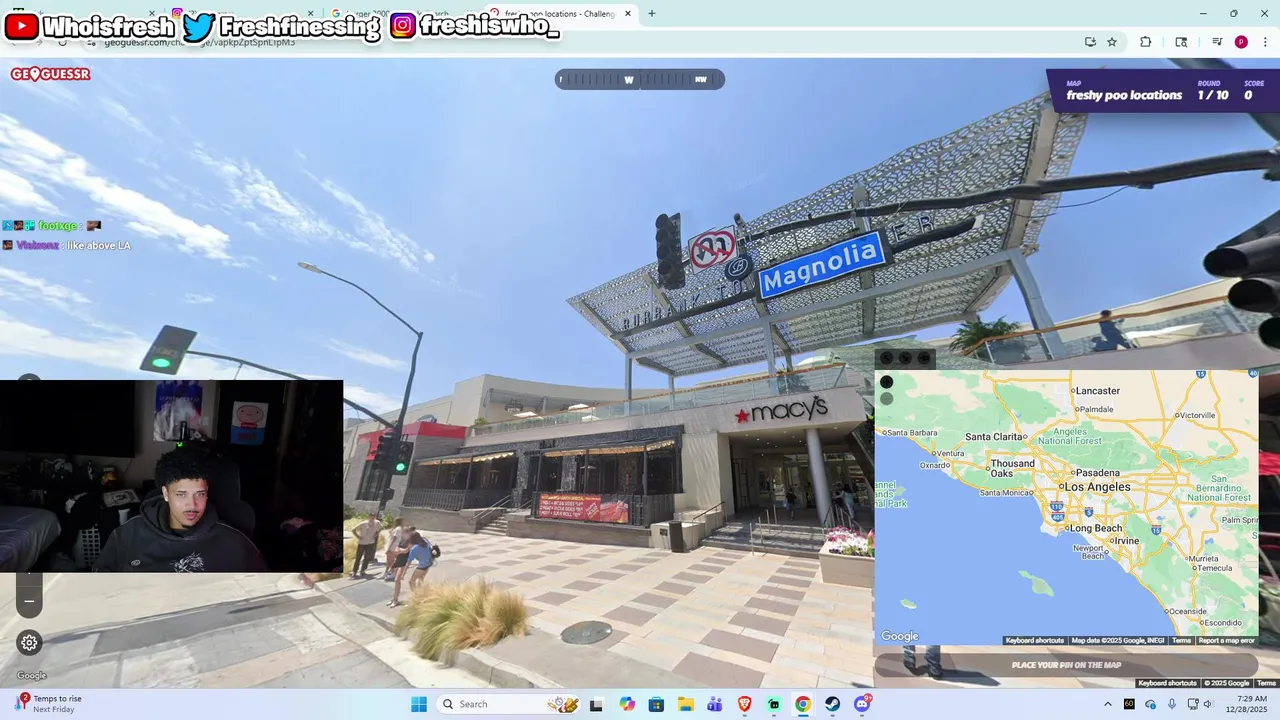Open weather widget Temps to rise
Viewport: 1280px width, 720px height.
pos(48,704)
